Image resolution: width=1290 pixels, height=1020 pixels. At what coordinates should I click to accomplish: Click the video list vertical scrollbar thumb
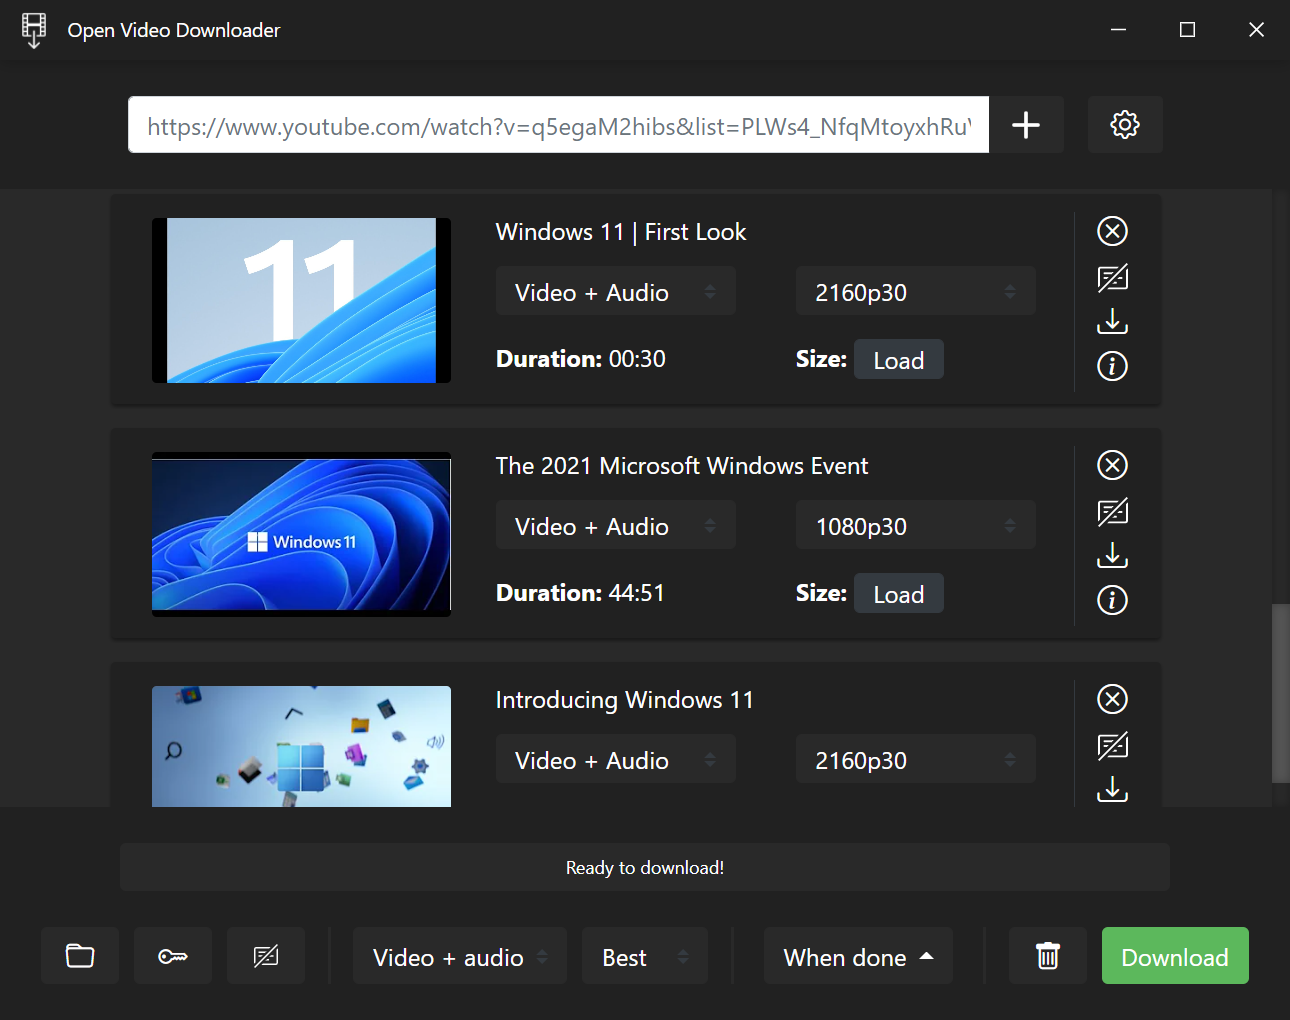click(x=1280, y=693)
